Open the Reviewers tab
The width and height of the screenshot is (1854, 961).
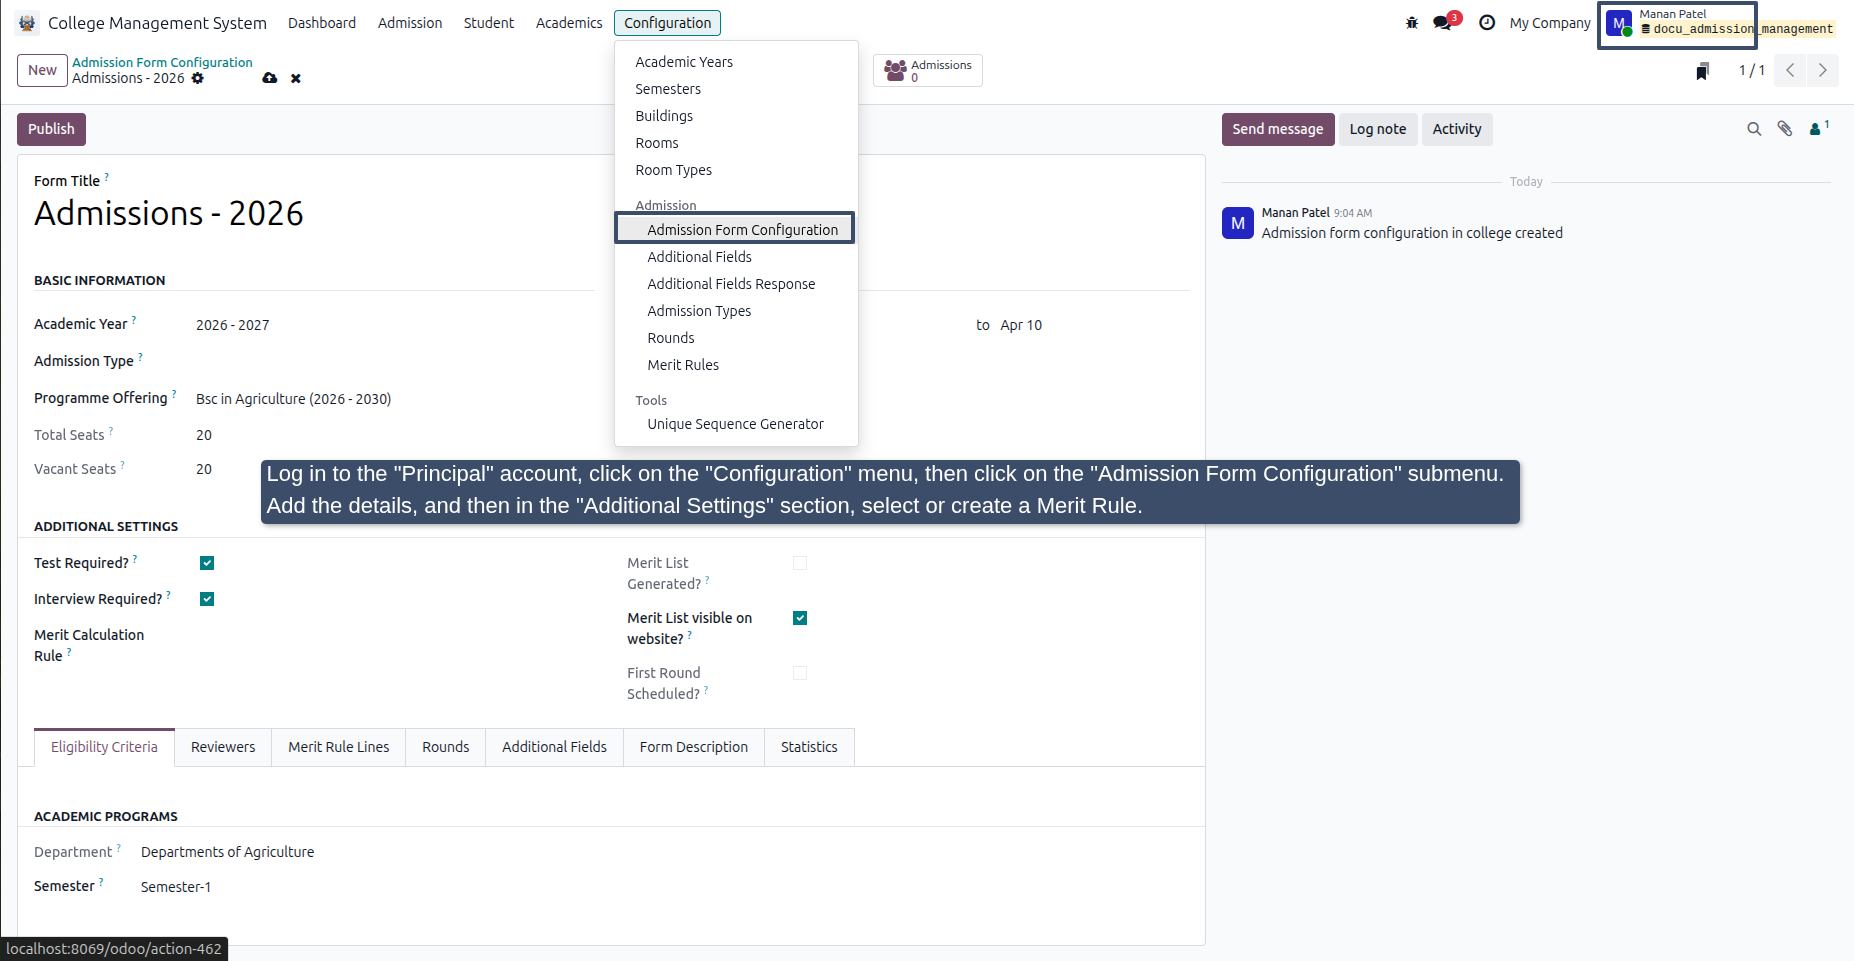pos(223,747)
